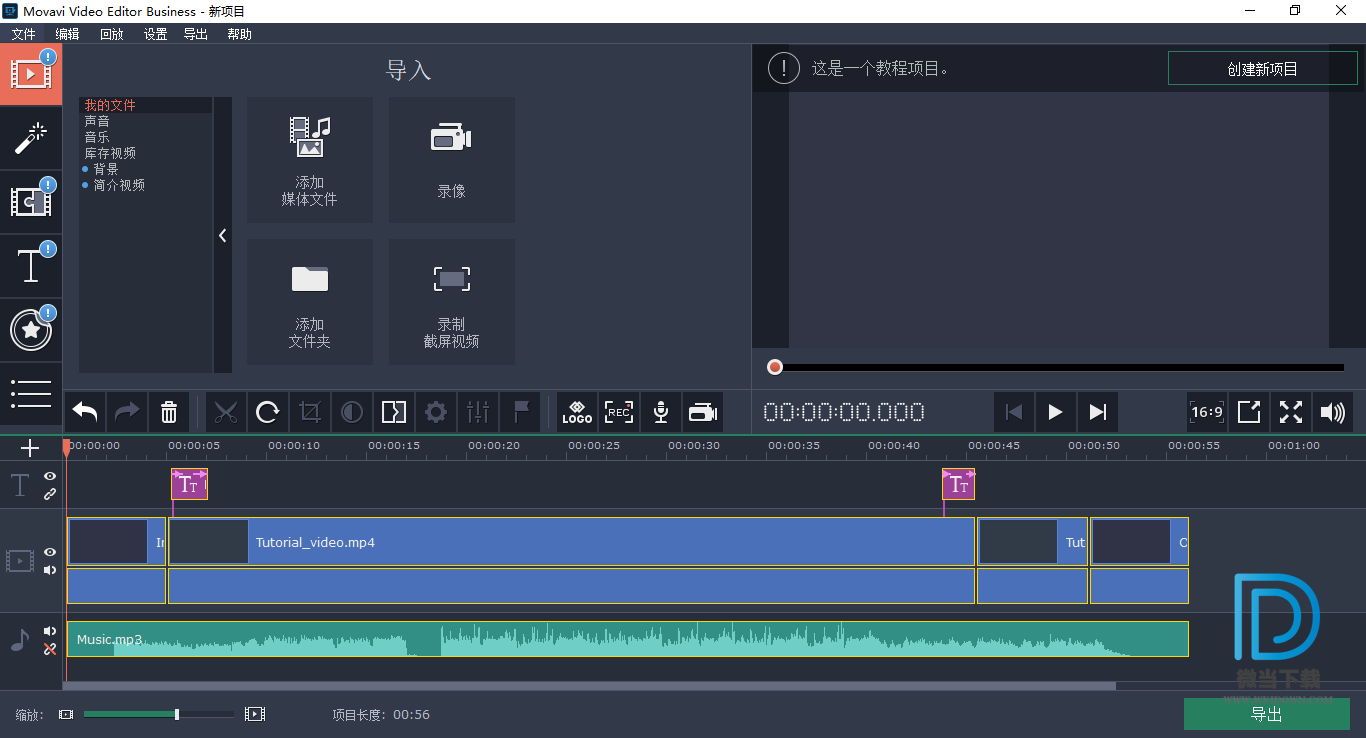Toggle title track visibility eye
This screenshot has width=1366, height=738.
pyautogui.click(x=50, y=477)
